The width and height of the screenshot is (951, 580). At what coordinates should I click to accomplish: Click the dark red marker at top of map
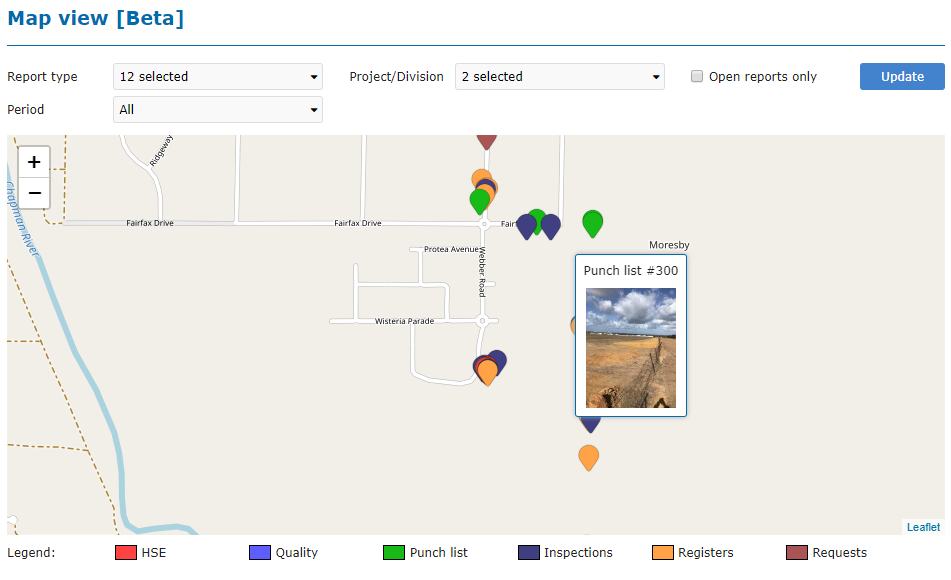point(486,139)
